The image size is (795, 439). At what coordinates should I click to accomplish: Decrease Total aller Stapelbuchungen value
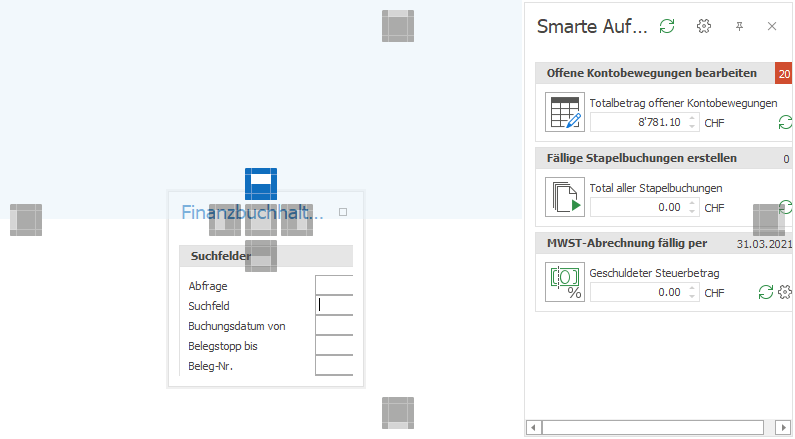click(x=692, y=211)
